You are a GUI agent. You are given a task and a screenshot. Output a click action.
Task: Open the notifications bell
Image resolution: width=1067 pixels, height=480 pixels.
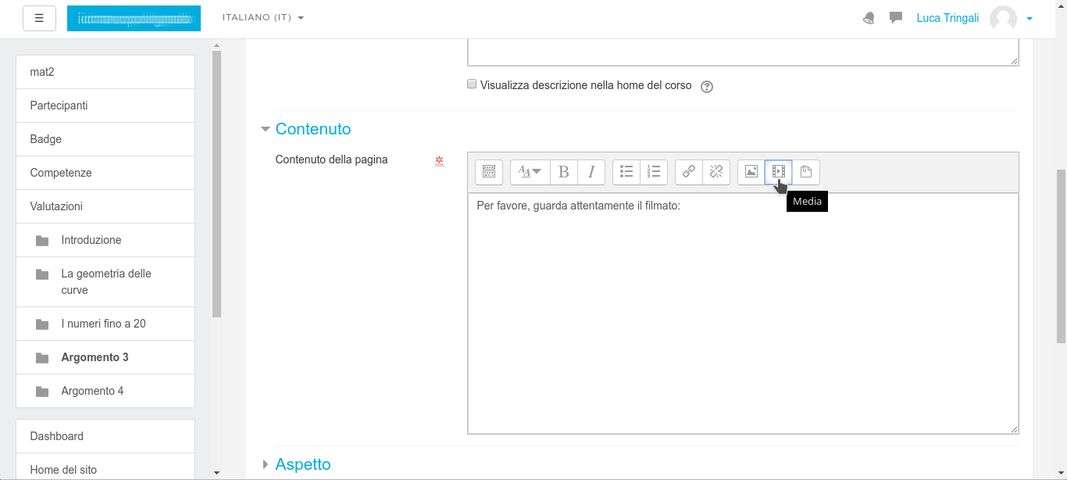coord(869,18)
